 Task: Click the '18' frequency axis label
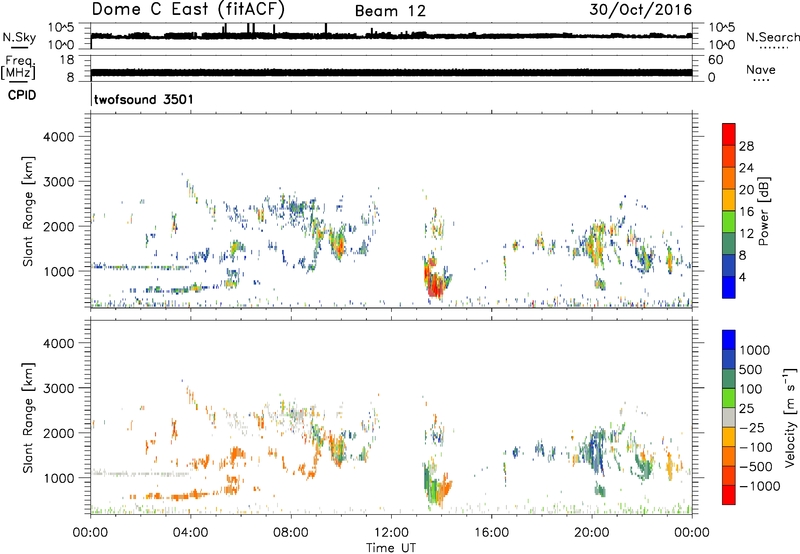point(66,60)
